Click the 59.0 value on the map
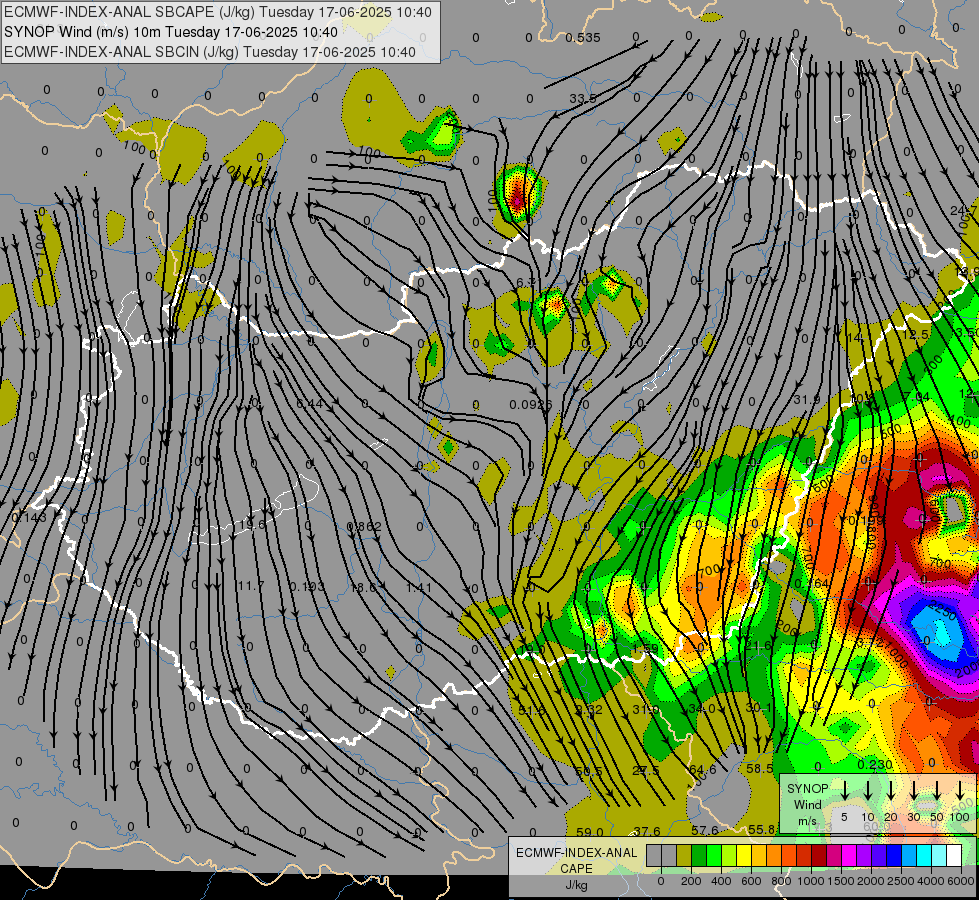The image size is (979, 900). (589, 832)
